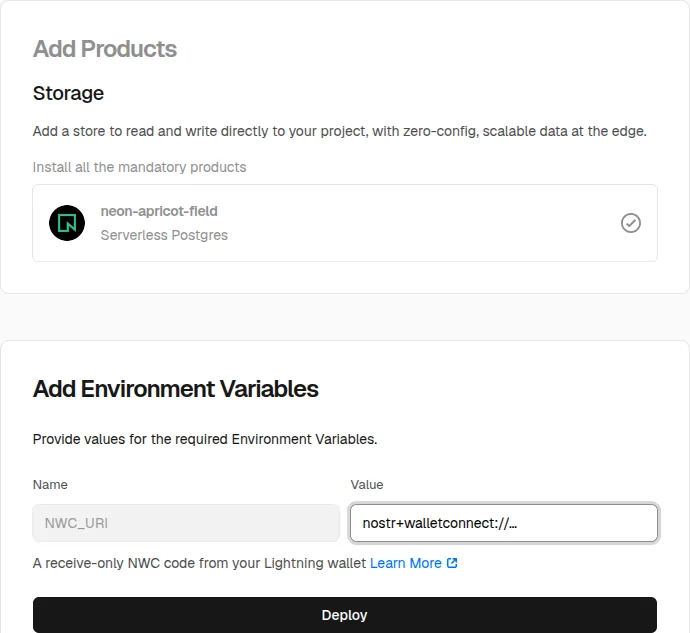Click the Add Products heading
This screenshot has height=633, width=690.
coord(105,49)
